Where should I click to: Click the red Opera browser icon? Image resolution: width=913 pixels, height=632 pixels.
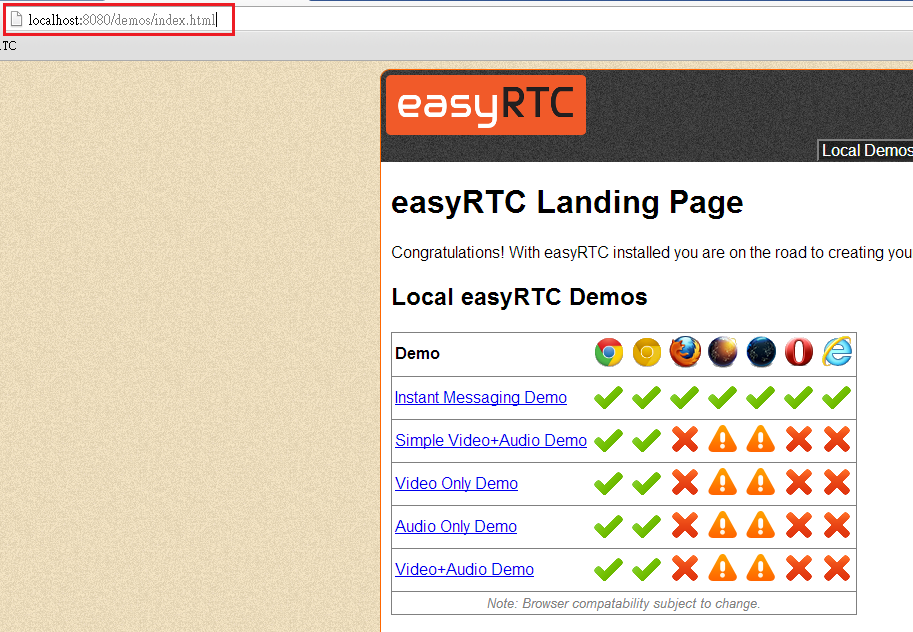[x=799, y=352]
